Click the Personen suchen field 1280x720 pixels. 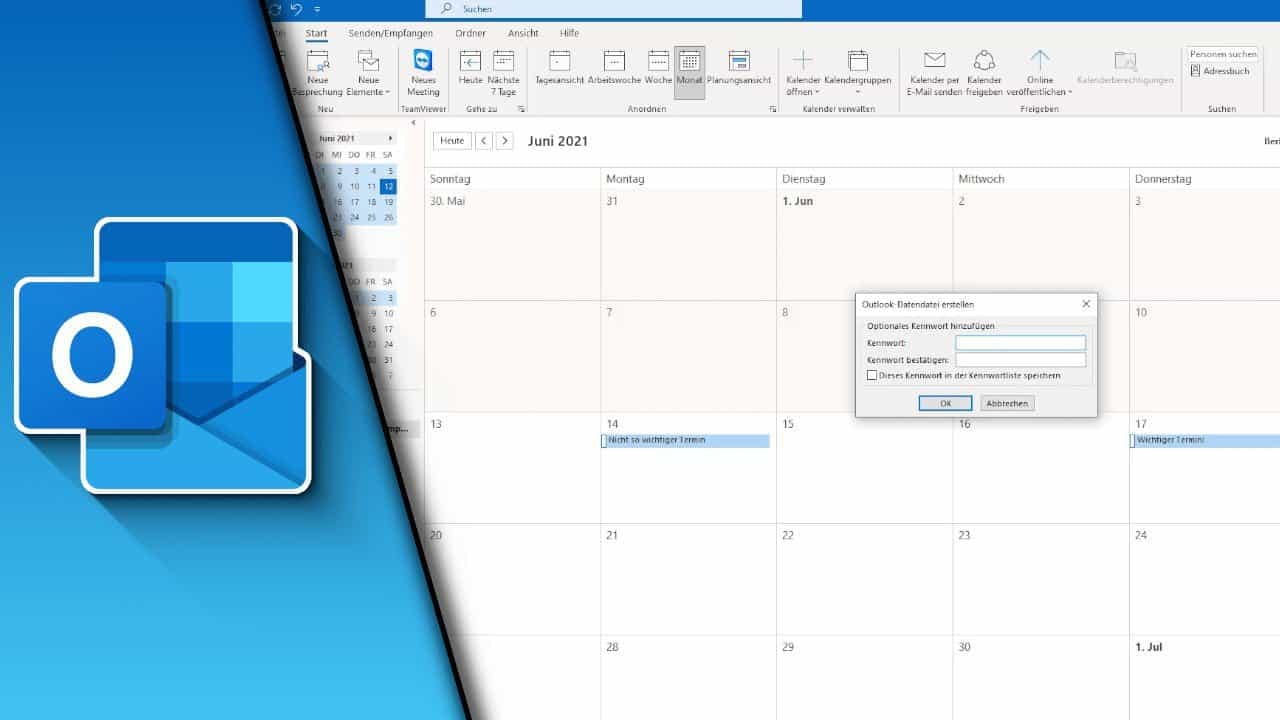pos(1222,54)
